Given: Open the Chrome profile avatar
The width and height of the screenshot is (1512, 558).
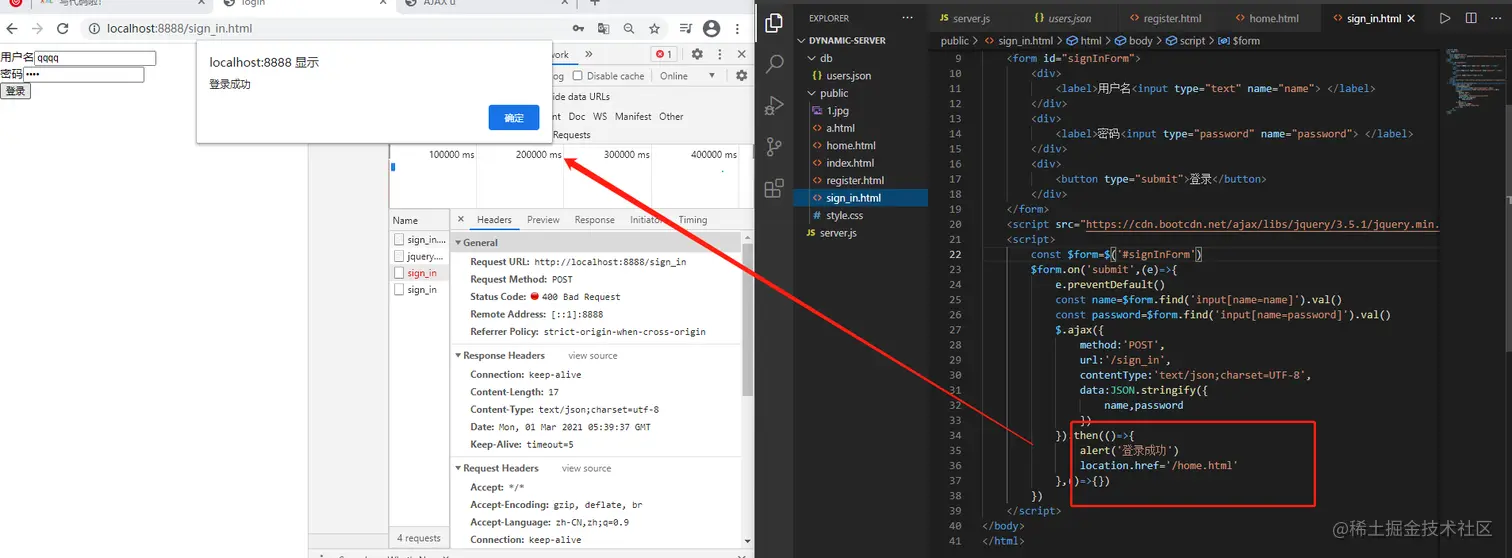Looking at the screenshot, I should click(x=711, y=29).
